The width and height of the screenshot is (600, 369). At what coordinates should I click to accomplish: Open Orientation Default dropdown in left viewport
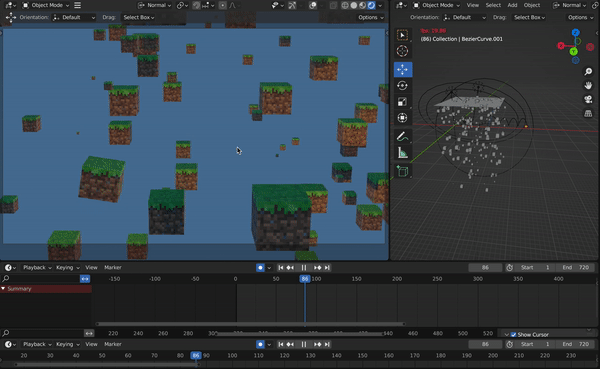pos(74,17)
